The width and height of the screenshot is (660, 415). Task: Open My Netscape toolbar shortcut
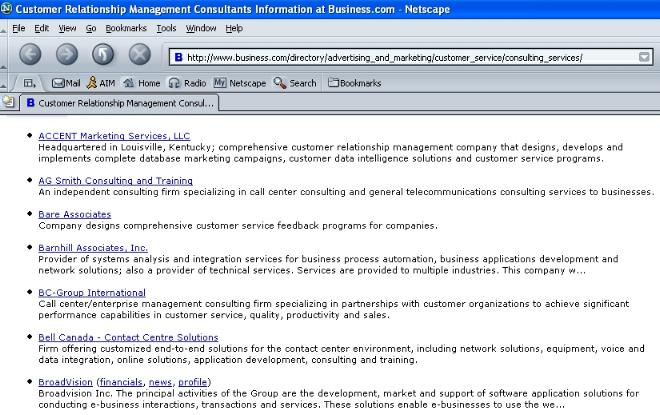[240, 83]
